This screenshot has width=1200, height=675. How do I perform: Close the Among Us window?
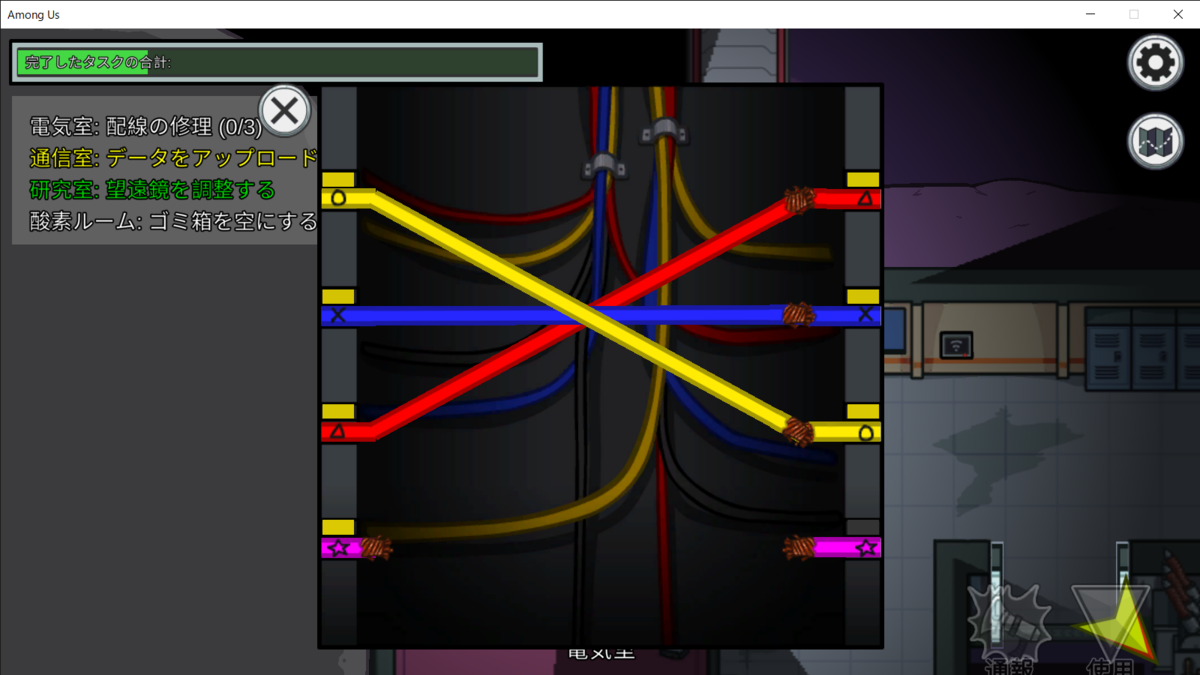tap(1177, 14)
